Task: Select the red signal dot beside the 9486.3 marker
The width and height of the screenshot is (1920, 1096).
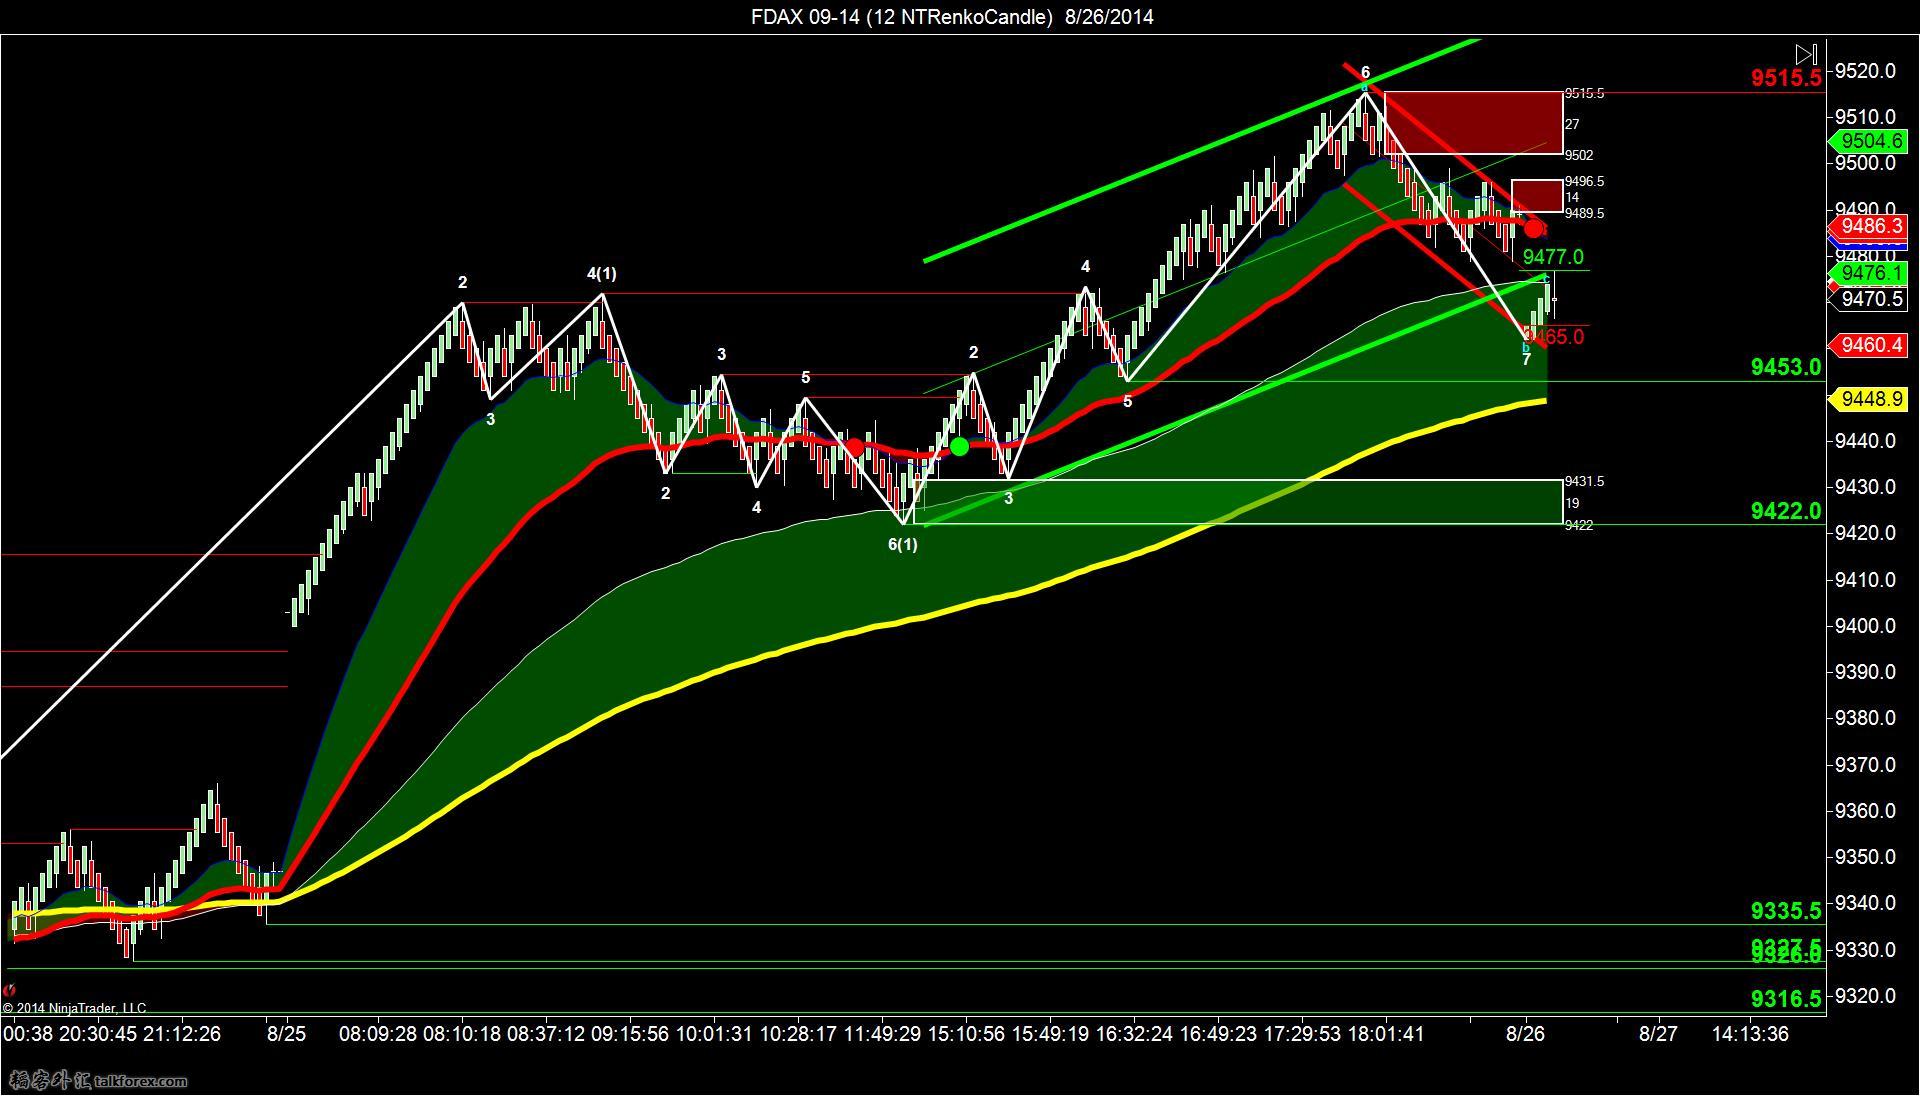Action: point(1533,229)
